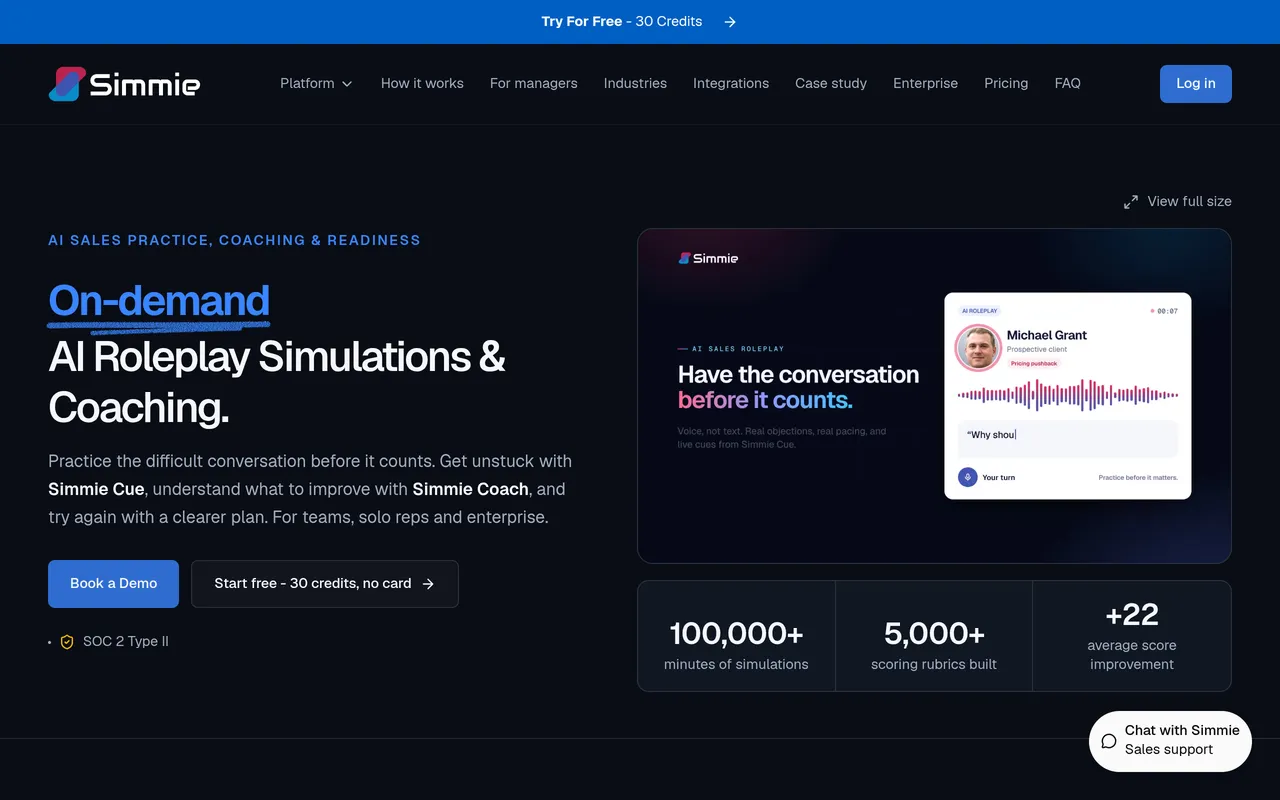The width and height of the screenshot is (1280, 800).
Task: Click the "Why shou" transcript text box
Action: [1068, 439]
